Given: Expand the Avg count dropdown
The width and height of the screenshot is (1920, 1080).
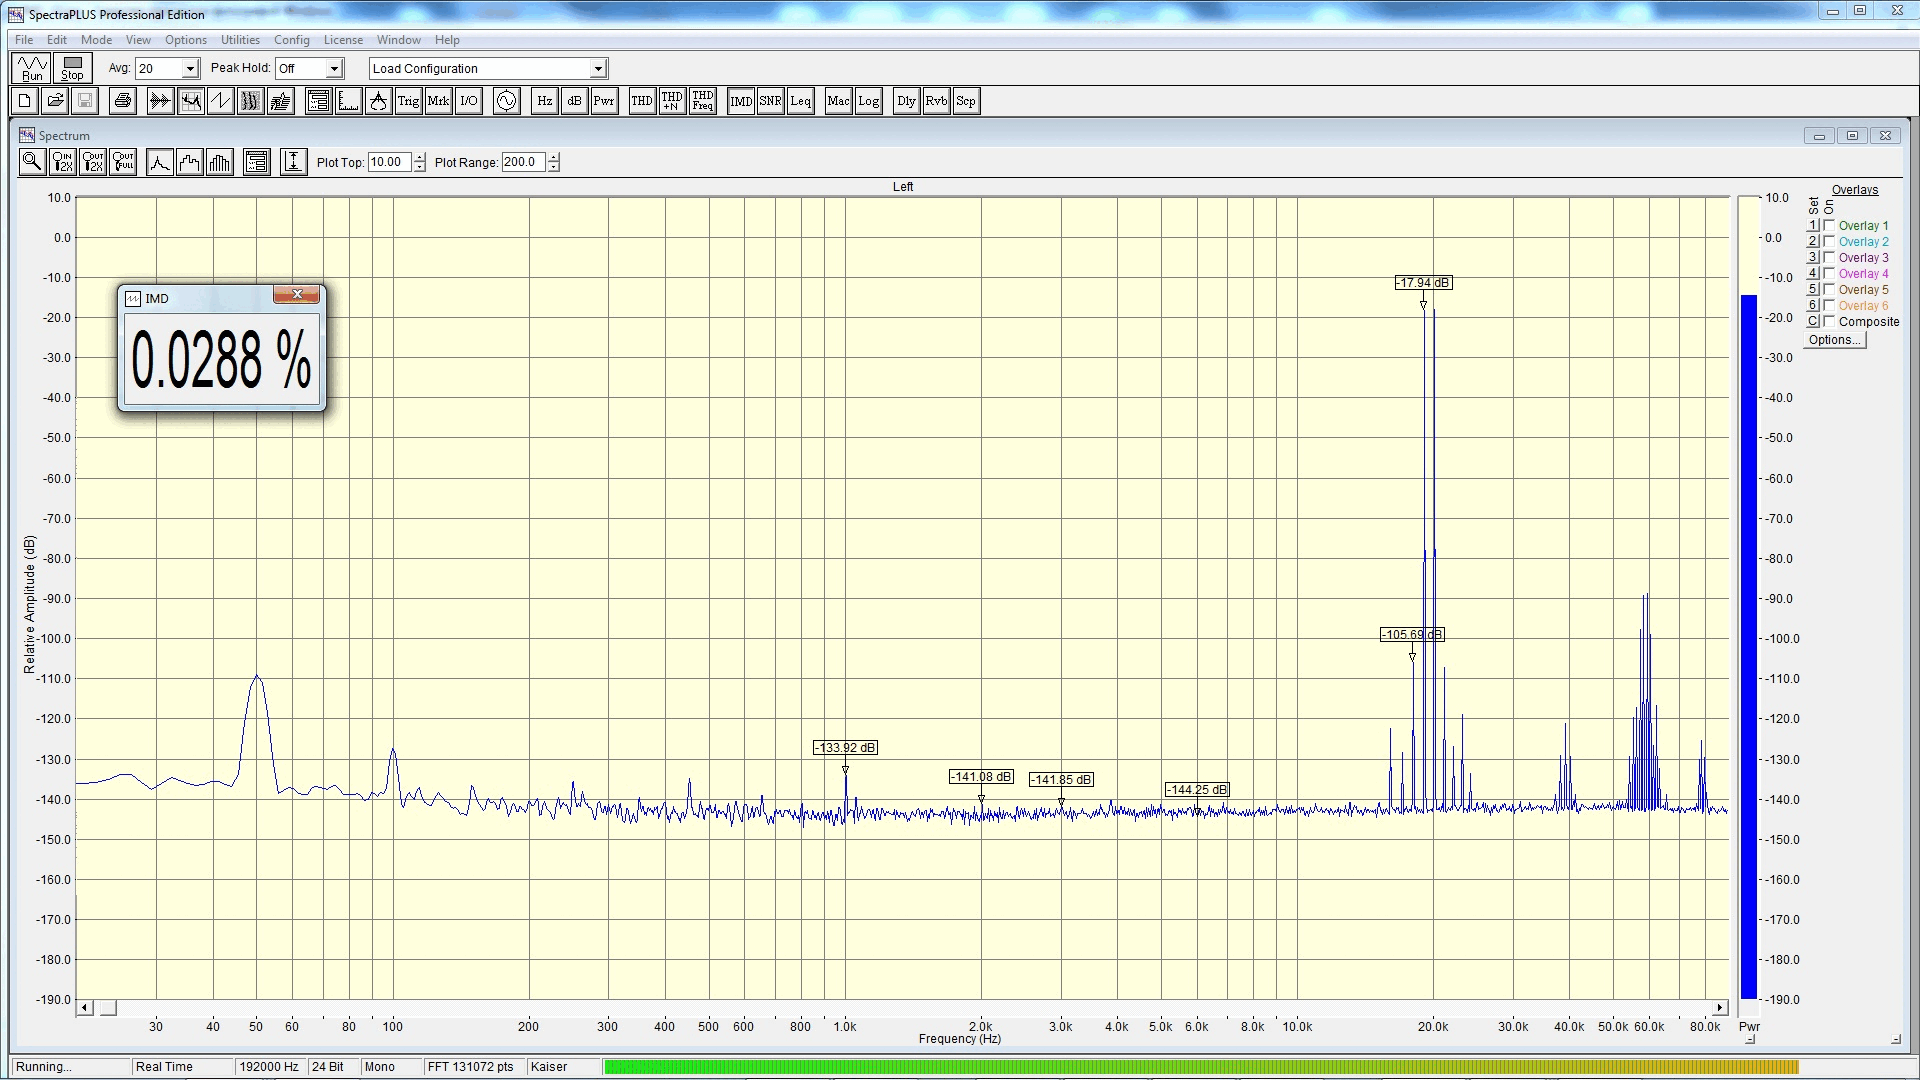Looking at the screenshot, I should click(190, 69).
